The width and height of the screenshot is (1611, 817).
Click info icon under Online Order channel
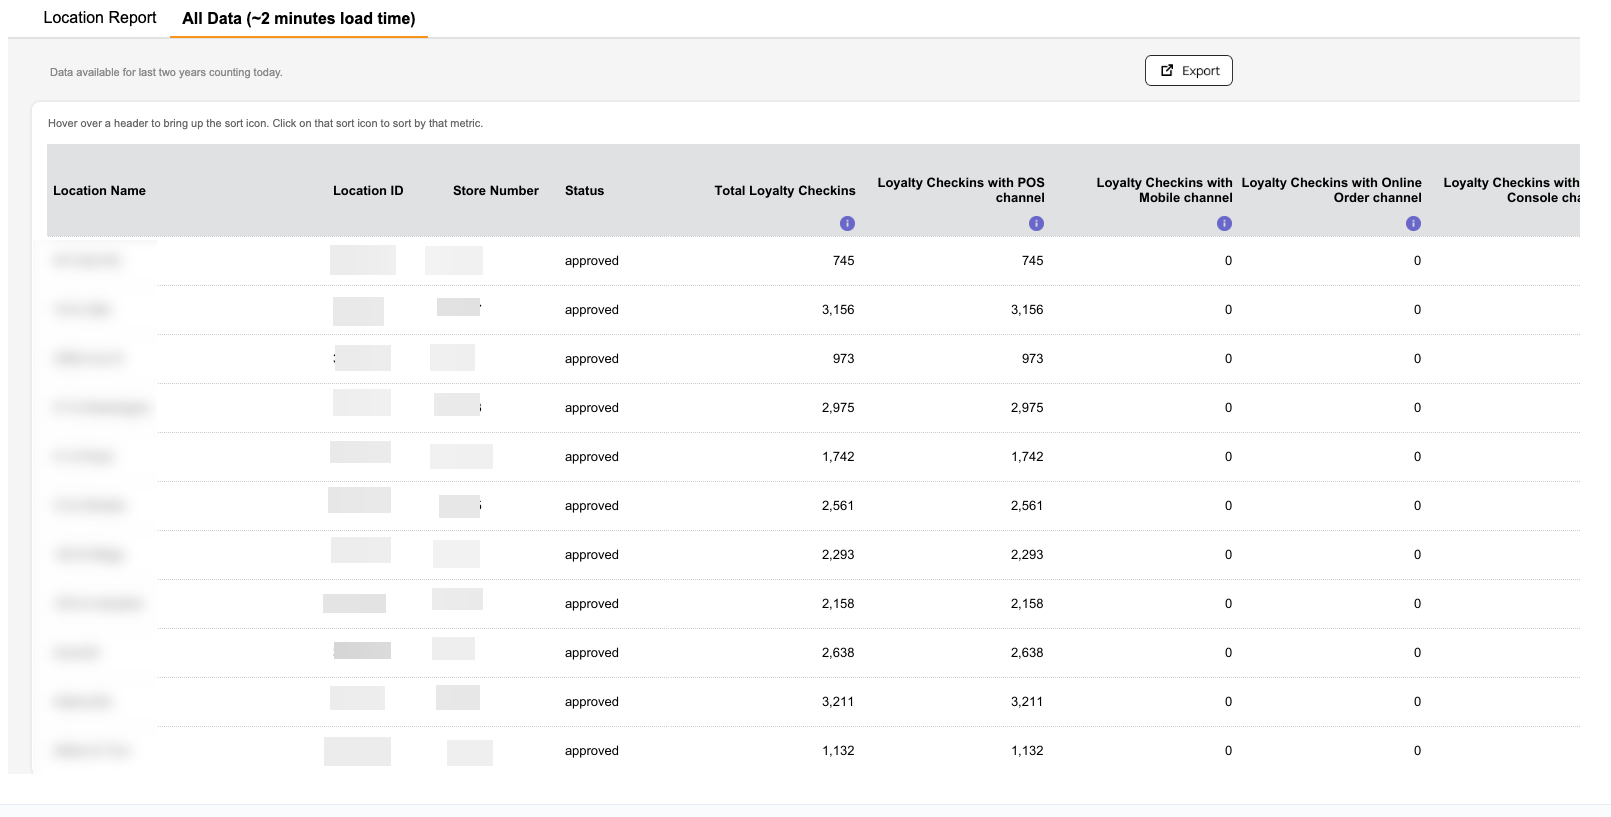(x=1413, y=223)
